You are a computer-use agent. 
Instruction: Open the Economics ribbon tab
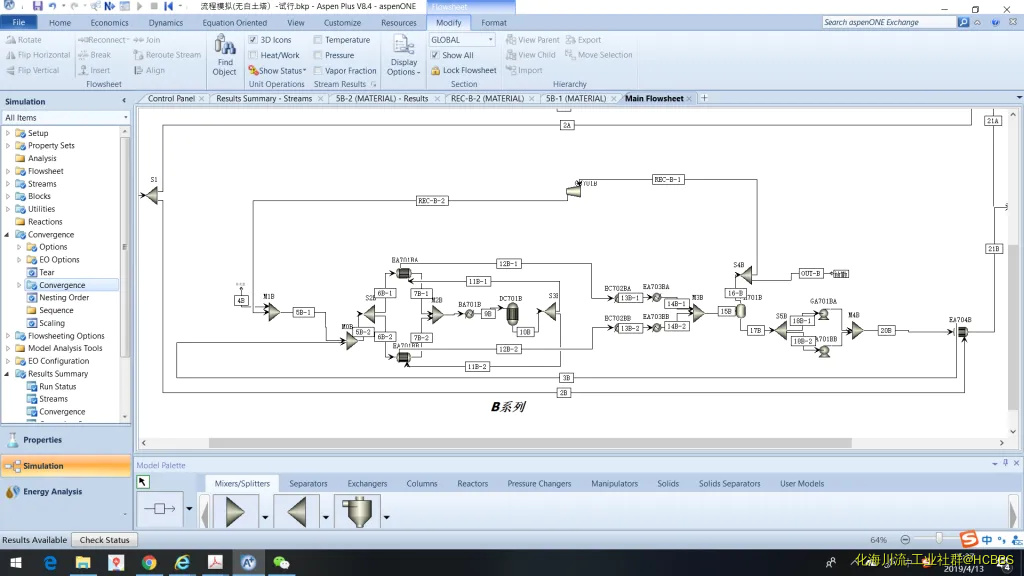pos(109,22)
